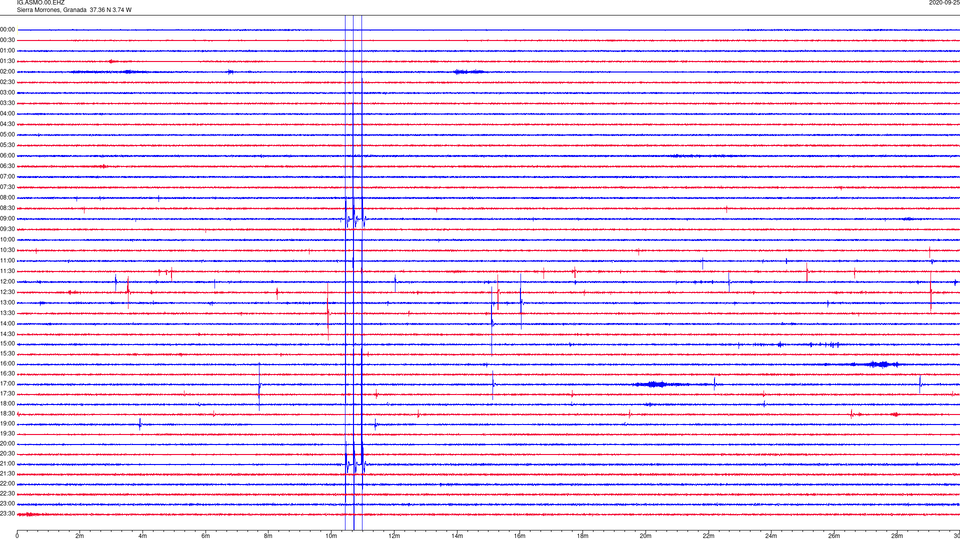Select the 14:30 row time

[8, 334]
